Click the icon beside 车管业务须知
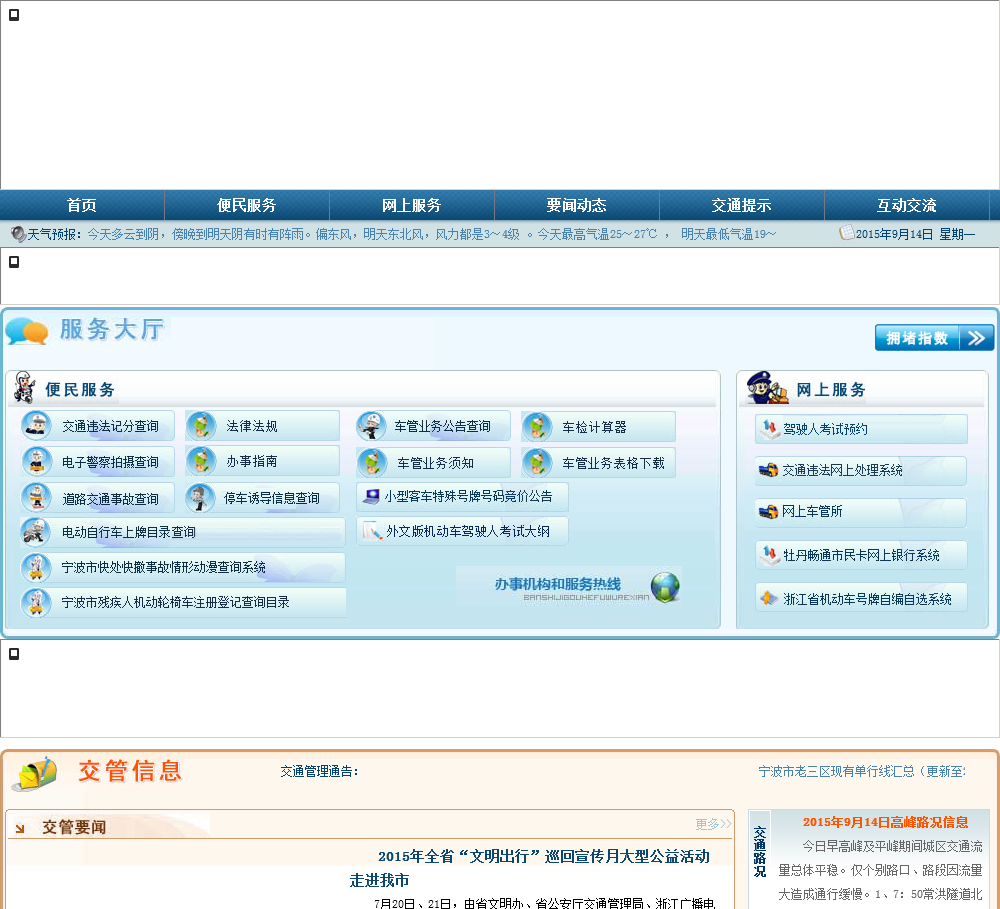The image size is (1000, 909). [x=372, y=463]
